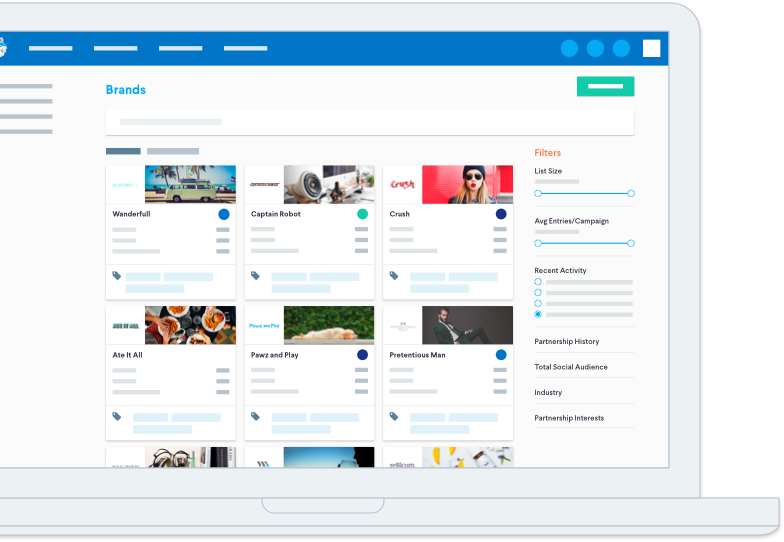Image resolution: width=784 pixels, height=542 pixels.
Task: Click the green button beside Brands heading
Action: [x=606, y=86]
